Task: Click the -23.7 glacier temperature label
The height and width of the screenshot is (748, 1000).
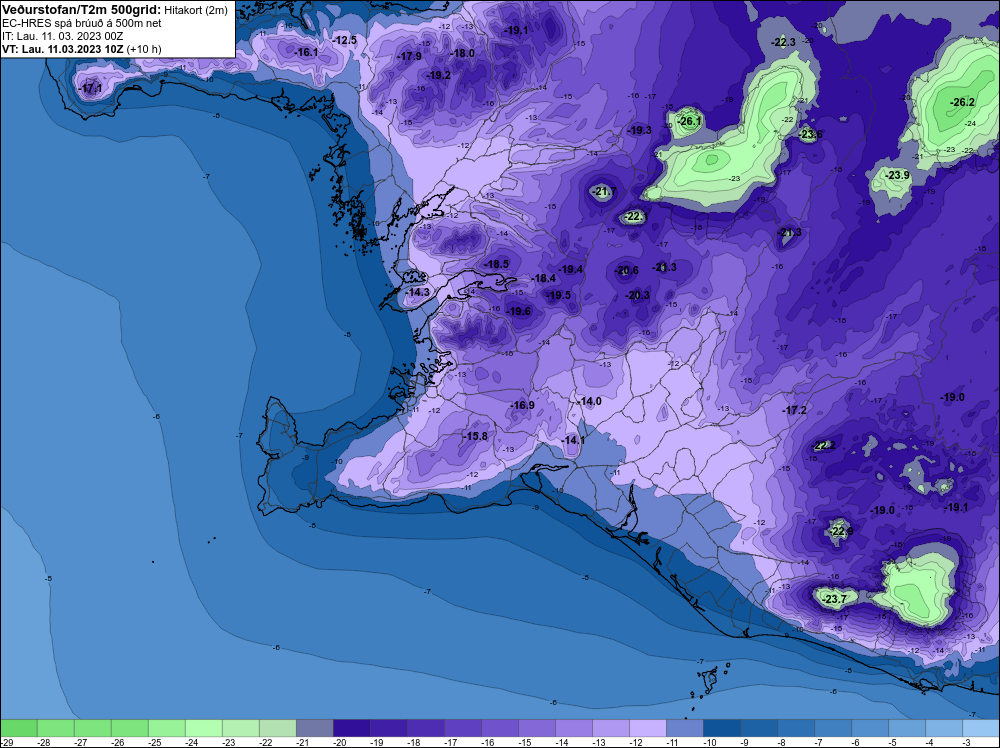Action: (834, 599)
